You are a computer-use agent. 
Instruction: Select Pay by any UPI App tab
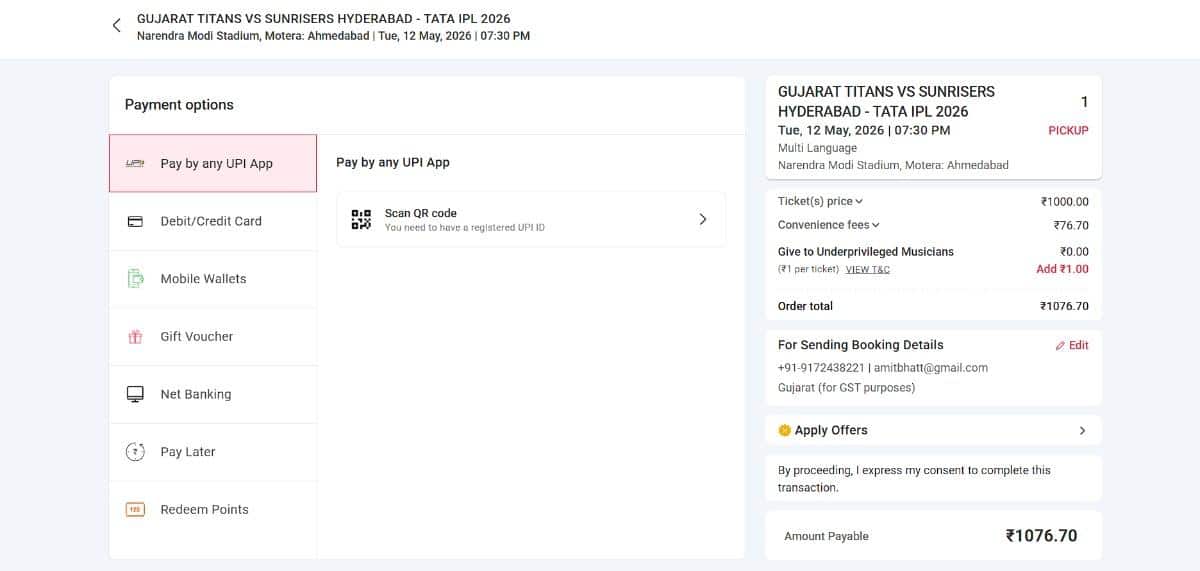coord(213,163)
